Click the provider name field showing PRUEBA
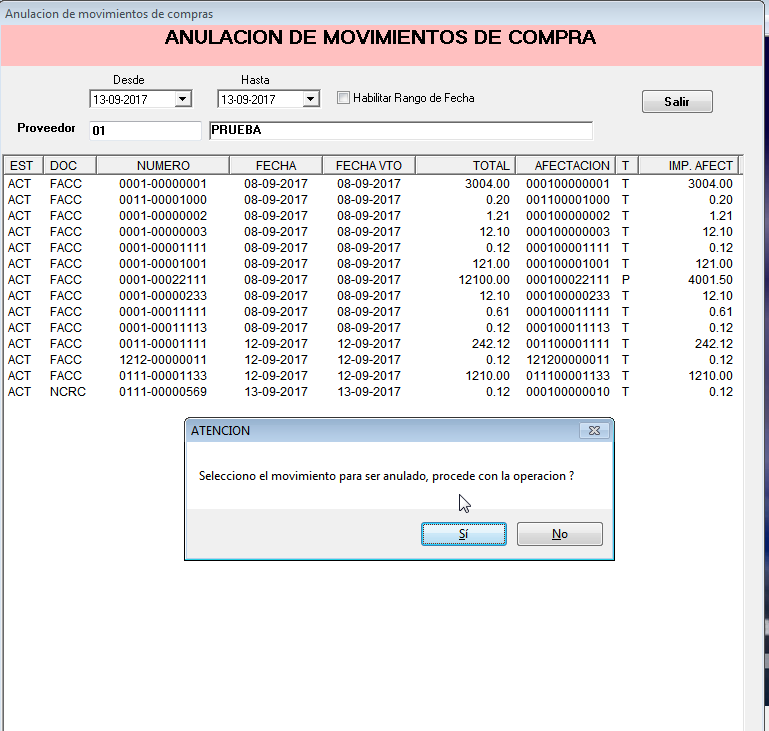The height and width of the screenshot is (731, 769). [401, 130]
